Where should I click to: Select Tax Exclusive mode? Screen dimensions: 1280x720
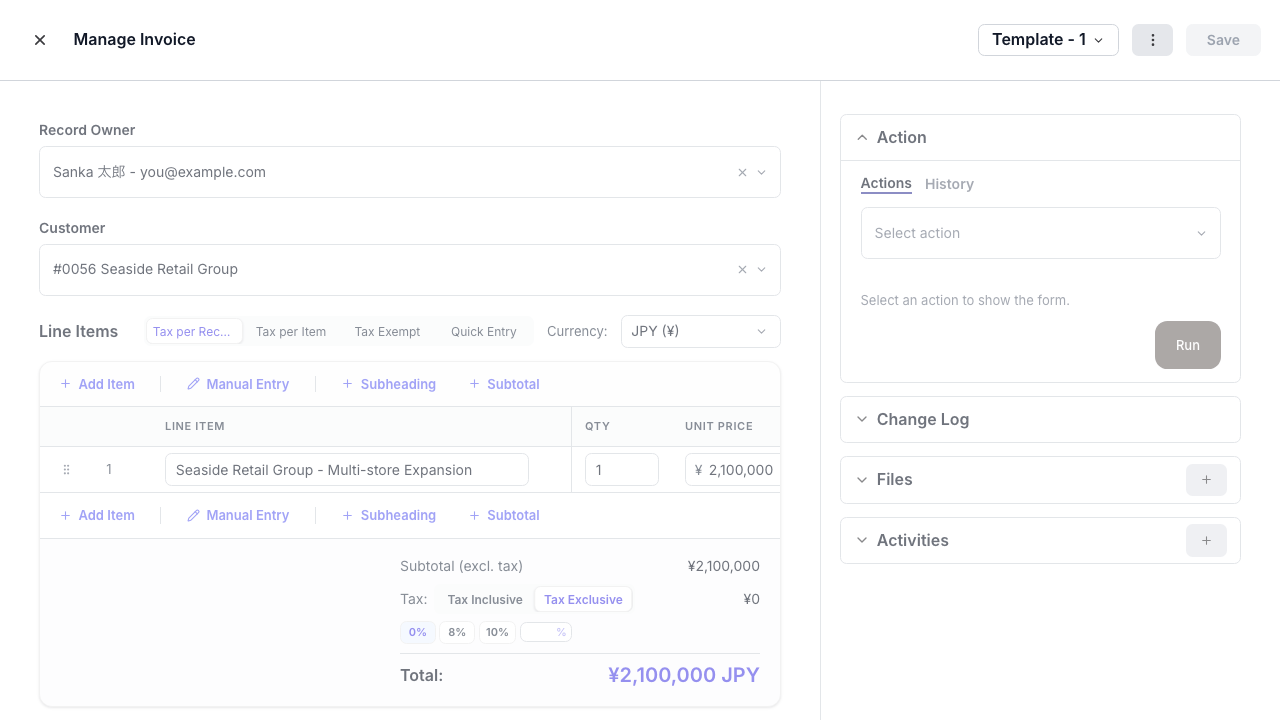(583, 599)
